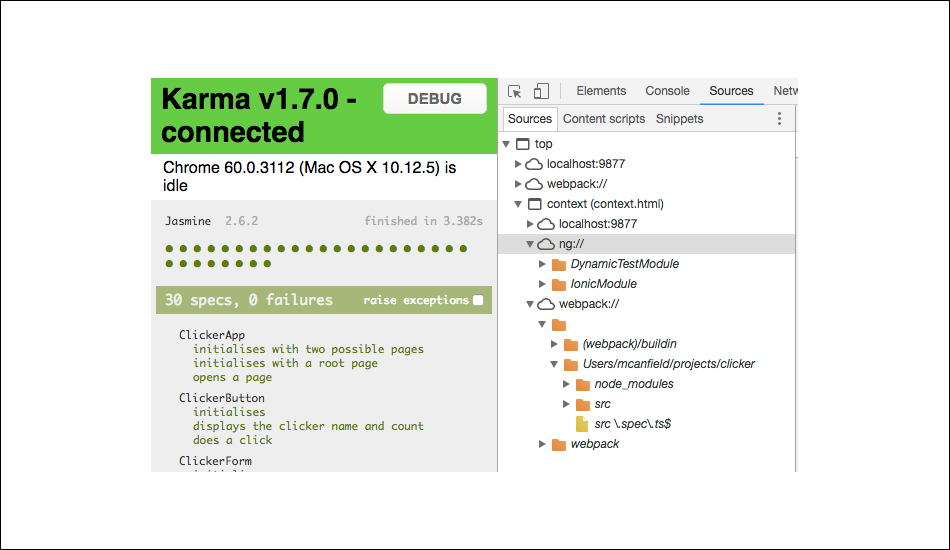Switch to the Elements tab
This screenshot has height=550, width=950.
point(601,91)
